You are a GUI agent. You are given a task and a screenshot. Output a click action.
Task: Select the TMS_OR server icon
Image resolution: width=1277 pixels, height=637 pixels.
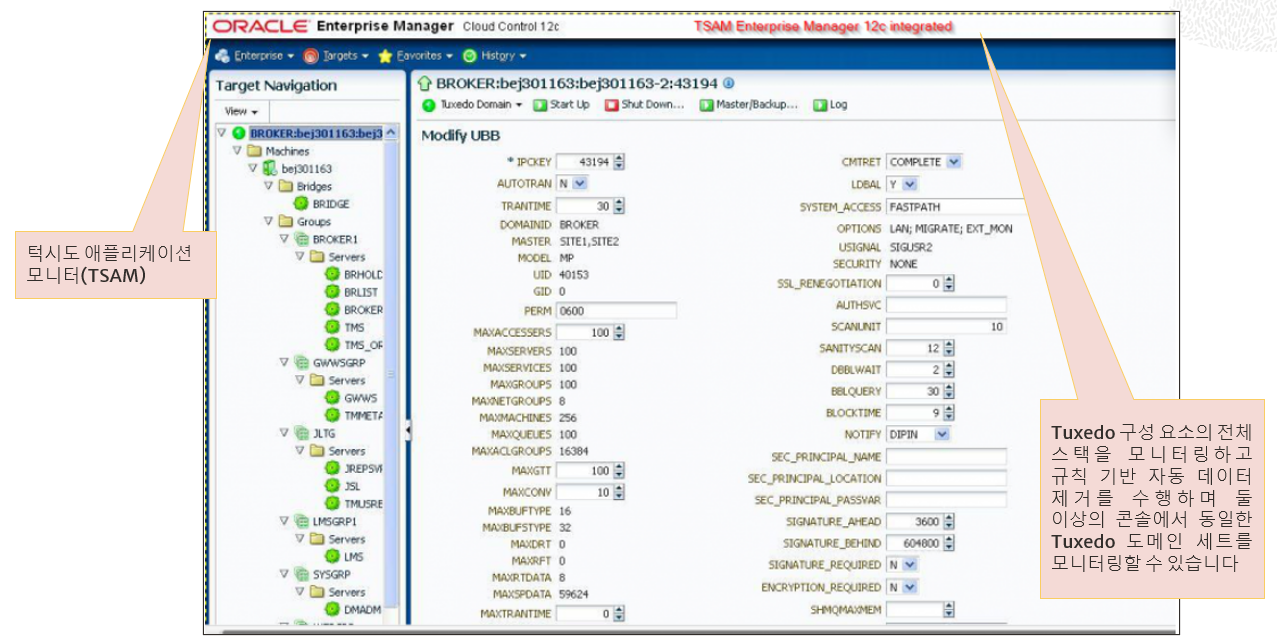coord(332,345)
